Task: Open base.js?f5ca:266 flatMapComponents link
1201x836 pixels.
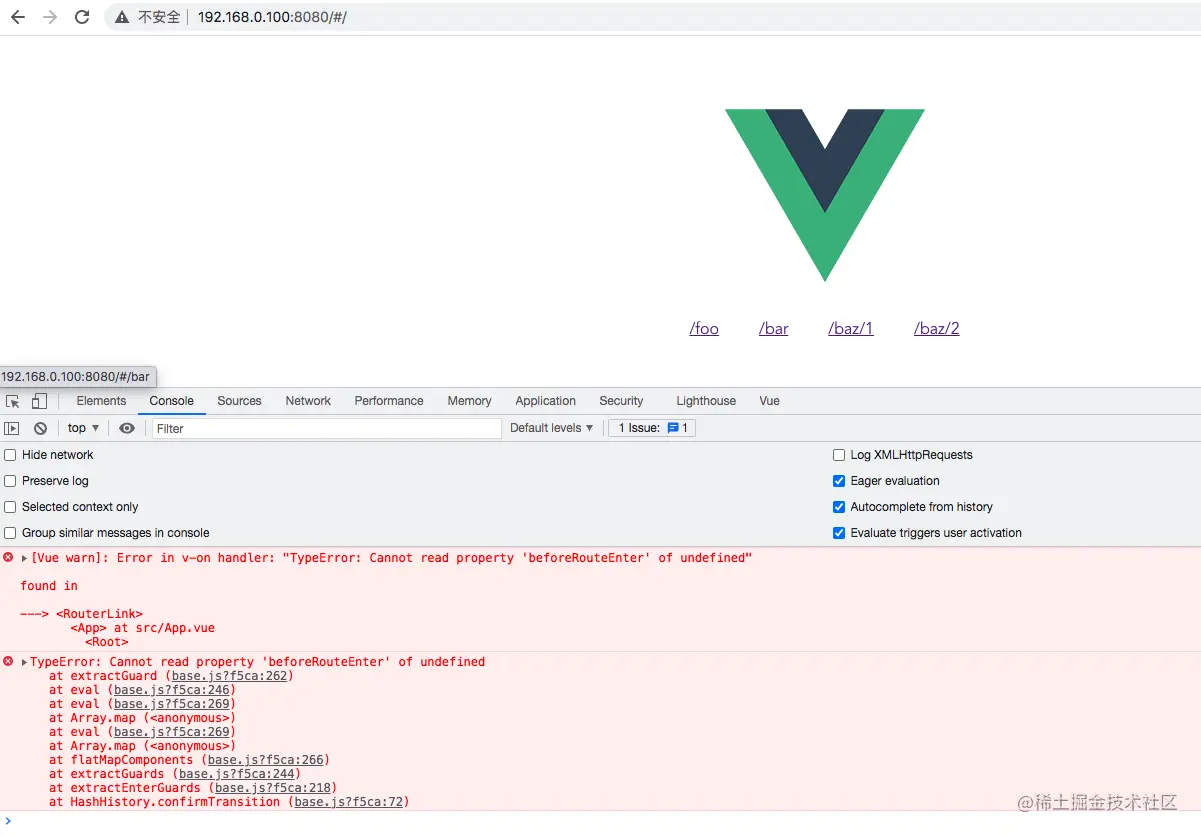Action: 265,760
